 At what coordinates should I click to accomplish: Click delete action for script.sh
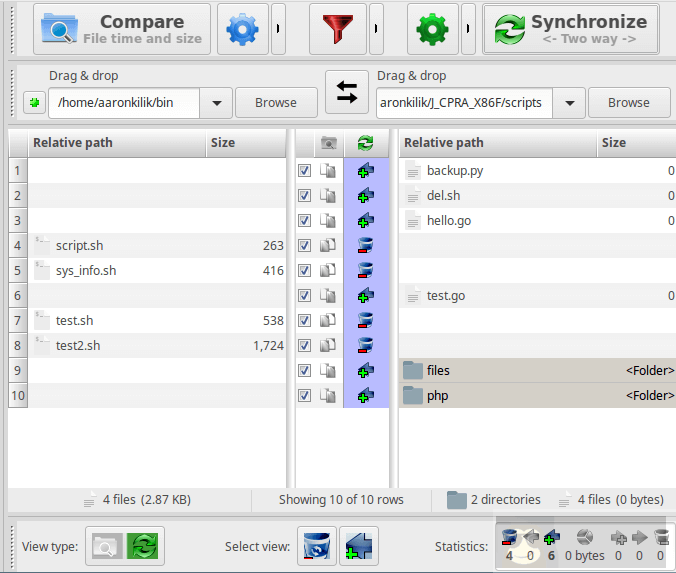click(366, 246)
